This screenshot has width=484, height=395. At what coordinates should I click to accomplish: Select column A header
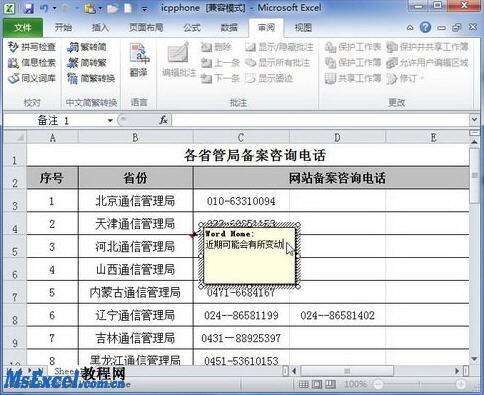coord(53,137)
